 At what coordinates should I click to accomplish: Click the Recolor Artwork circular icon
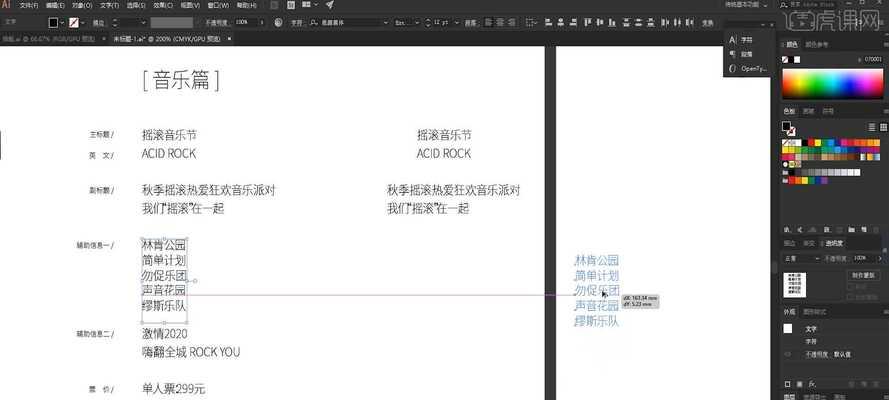(x=278, y=23)
